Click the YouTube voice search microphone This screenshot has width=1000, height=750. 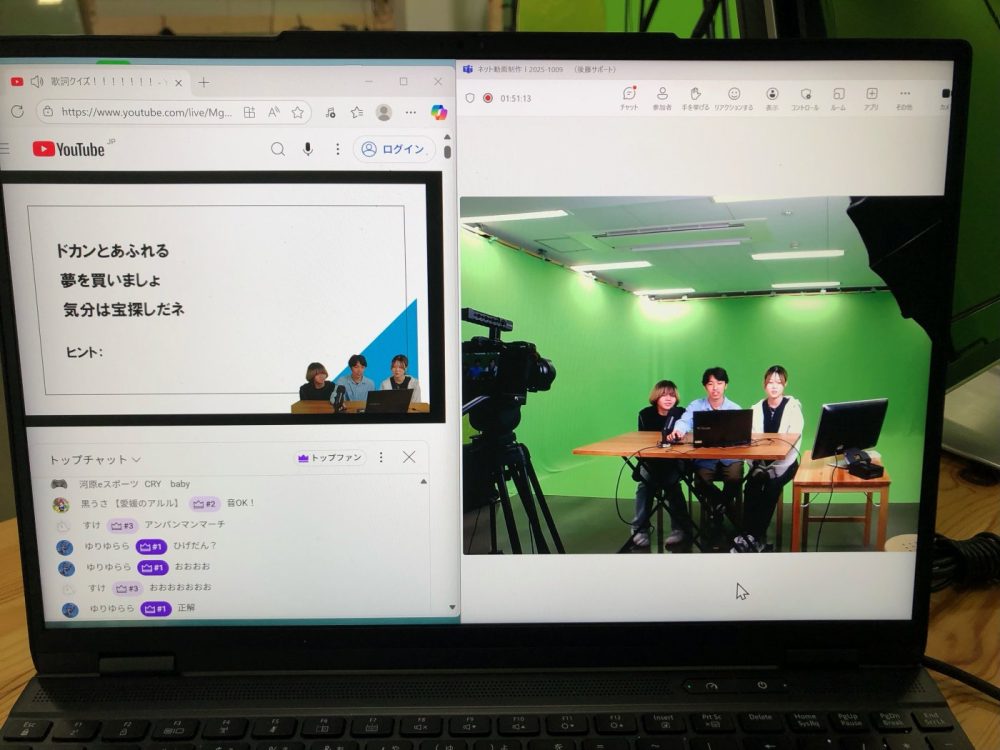(308, 149)
